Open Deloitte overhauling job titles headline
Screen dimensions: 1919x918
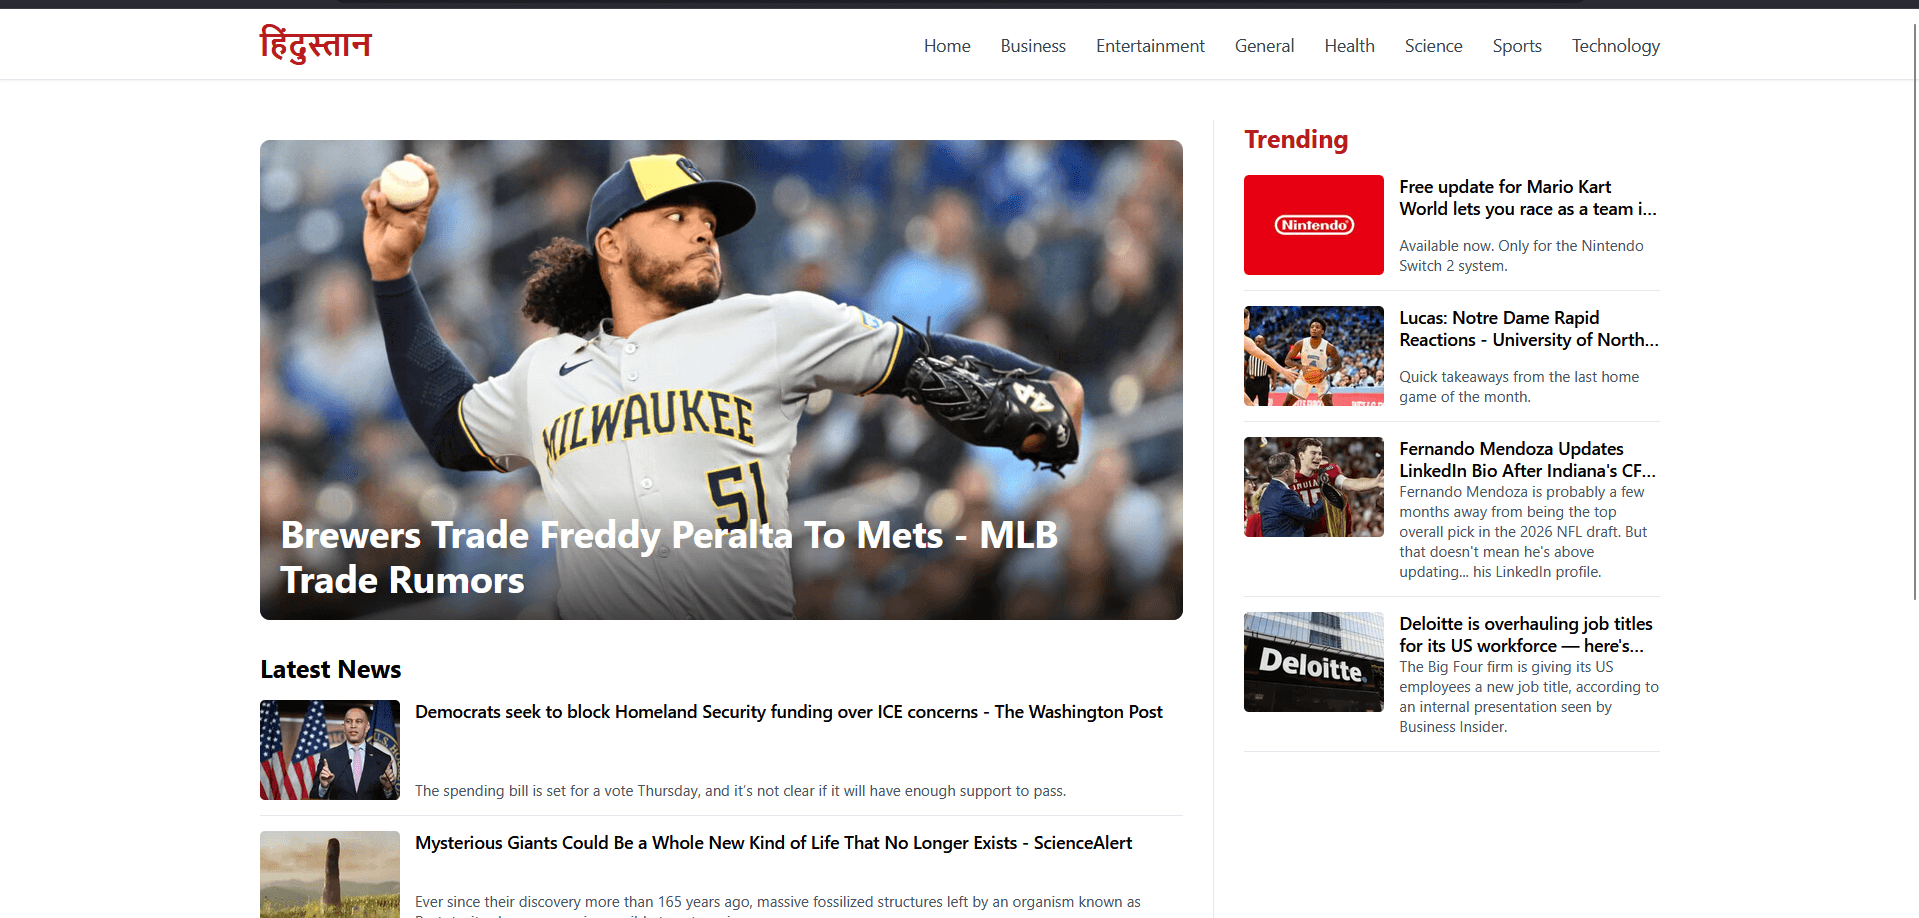point(1526,635)
